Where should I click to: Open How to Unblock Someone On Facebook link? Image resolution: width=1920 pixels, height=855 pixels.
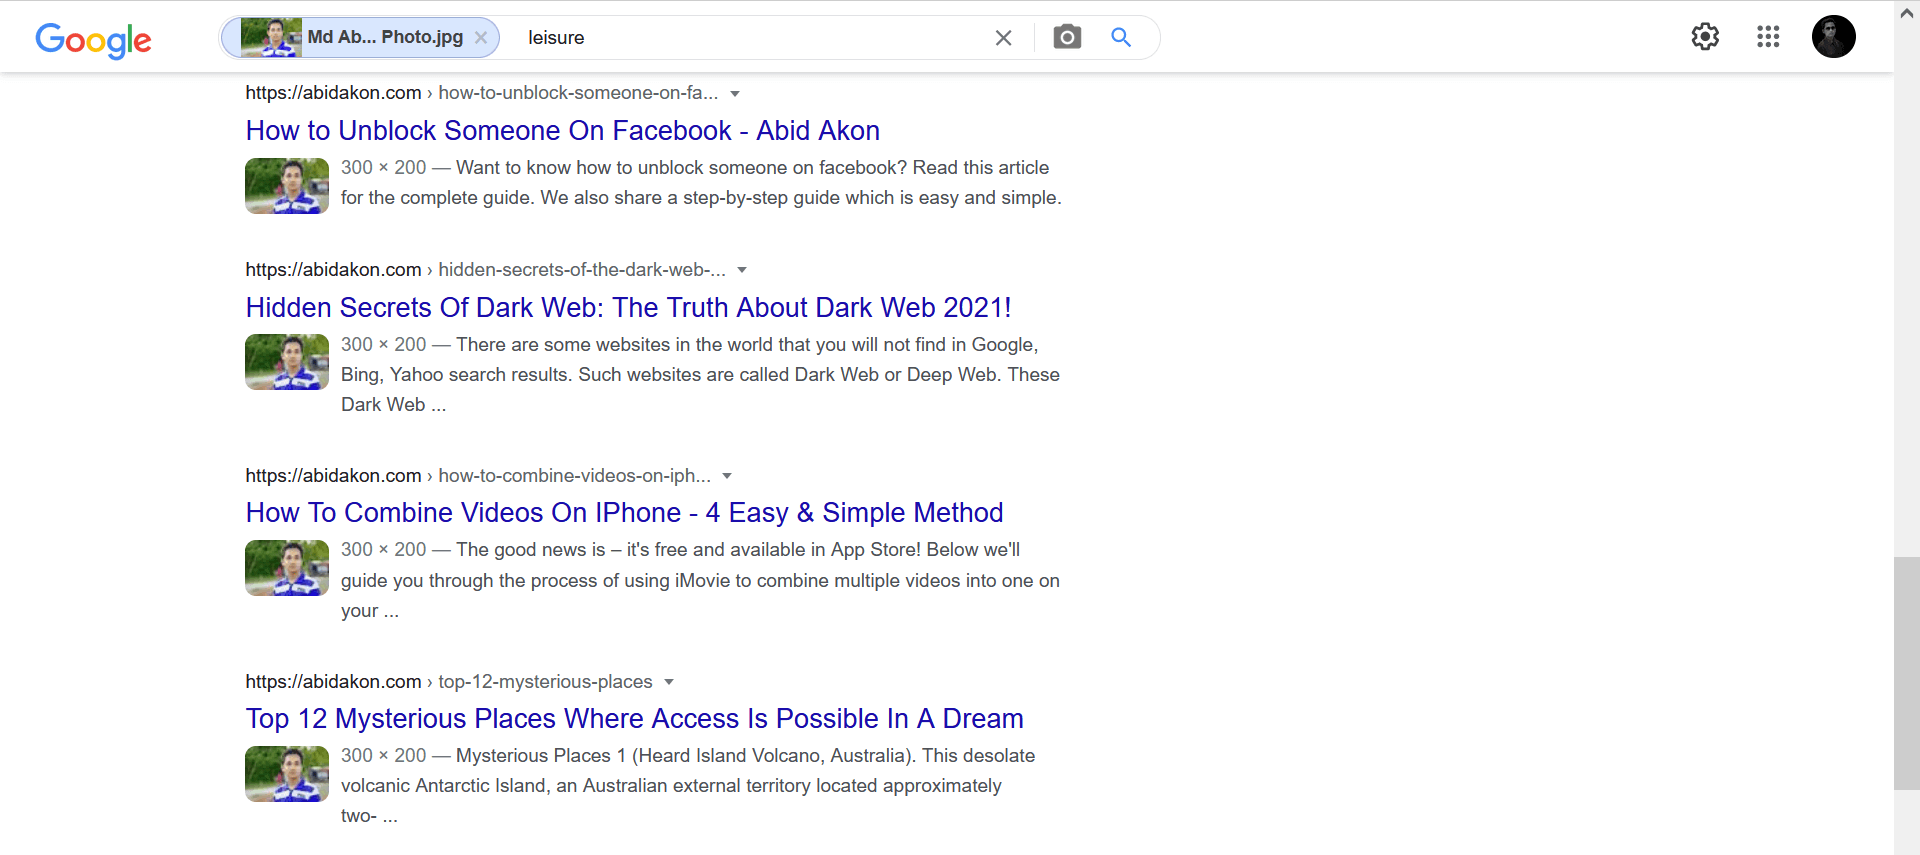click(563, 131)
